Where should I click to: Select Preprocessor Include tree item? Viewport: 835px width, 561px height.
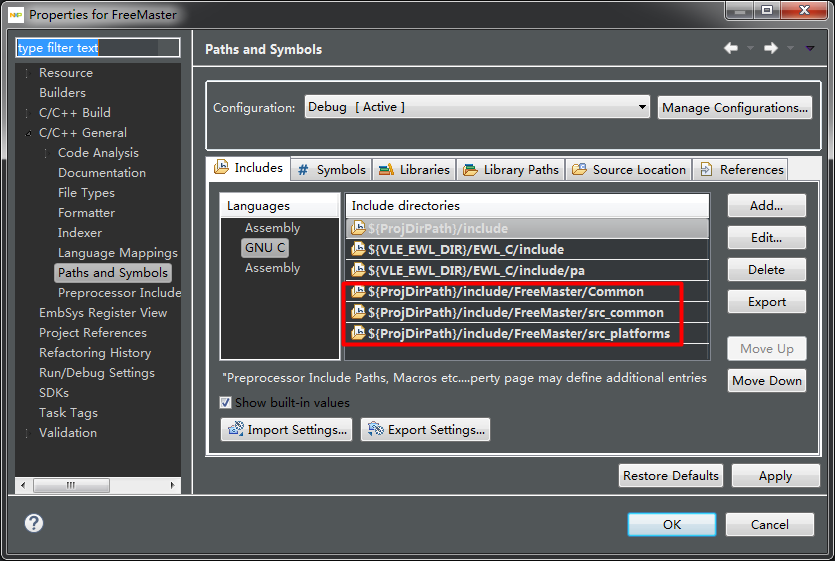coord(119,292)
